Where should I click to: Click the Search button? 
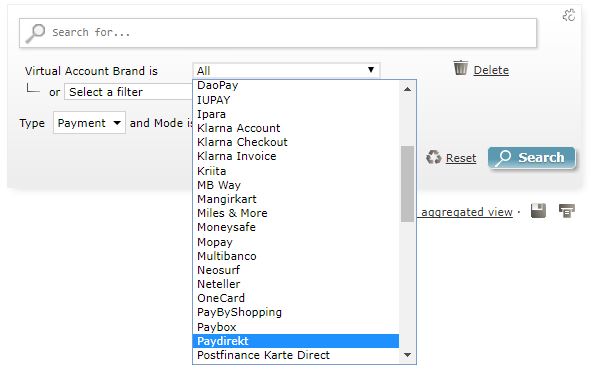click(532, 157)
